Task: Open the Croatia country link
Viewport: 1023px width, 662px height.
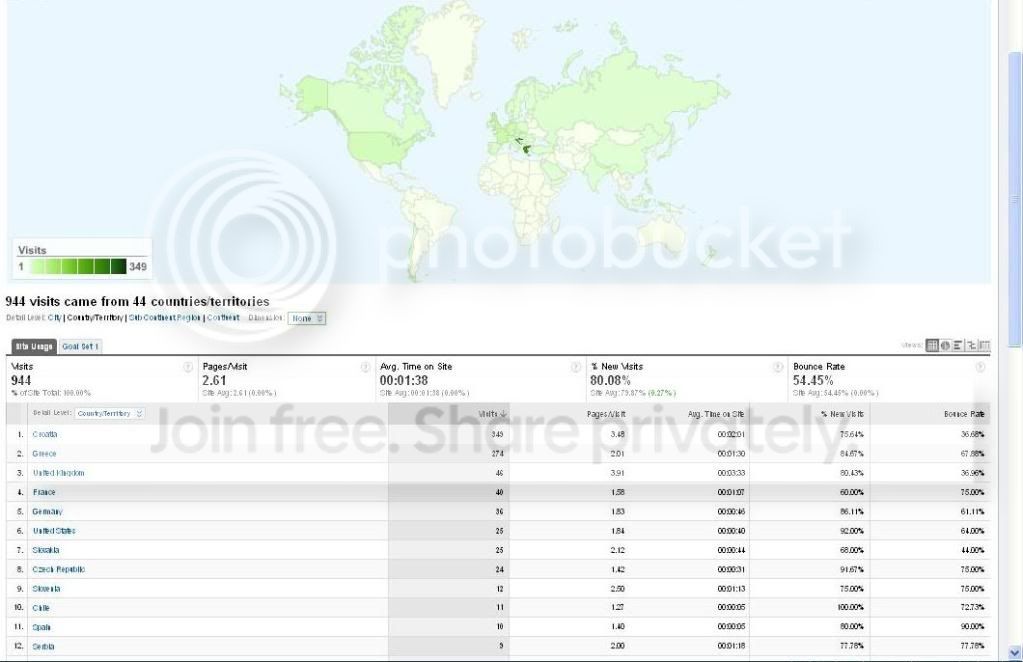Action: point(45,434)
